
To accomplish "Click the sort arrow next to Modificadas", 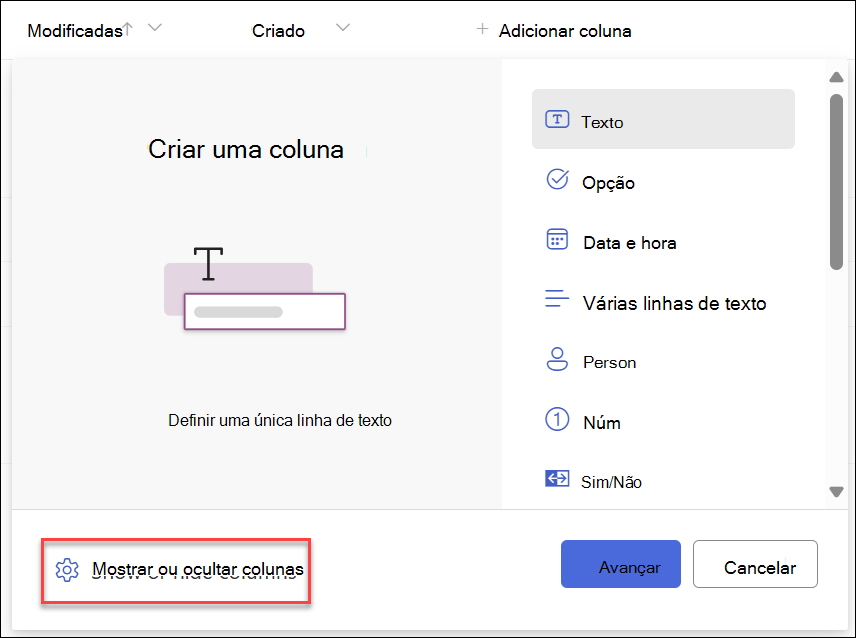I will click(x=127, y=28).
